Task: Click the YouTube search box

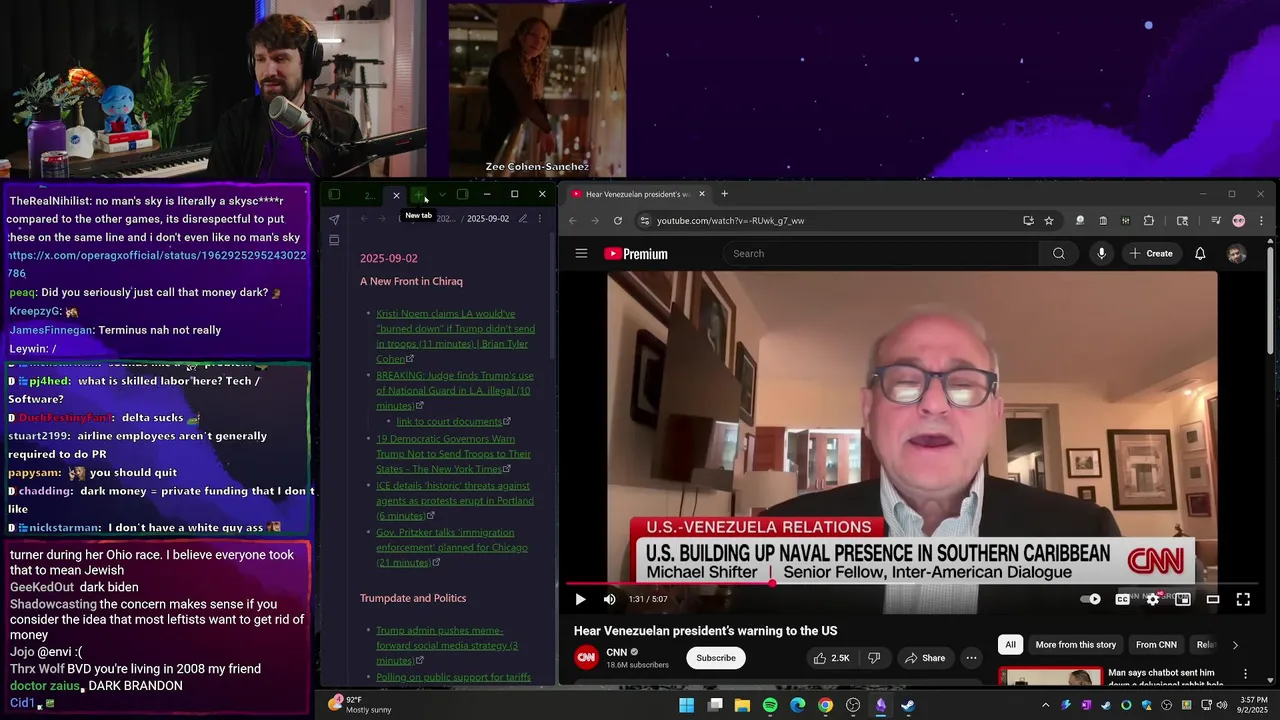Action: pos(882,253)
